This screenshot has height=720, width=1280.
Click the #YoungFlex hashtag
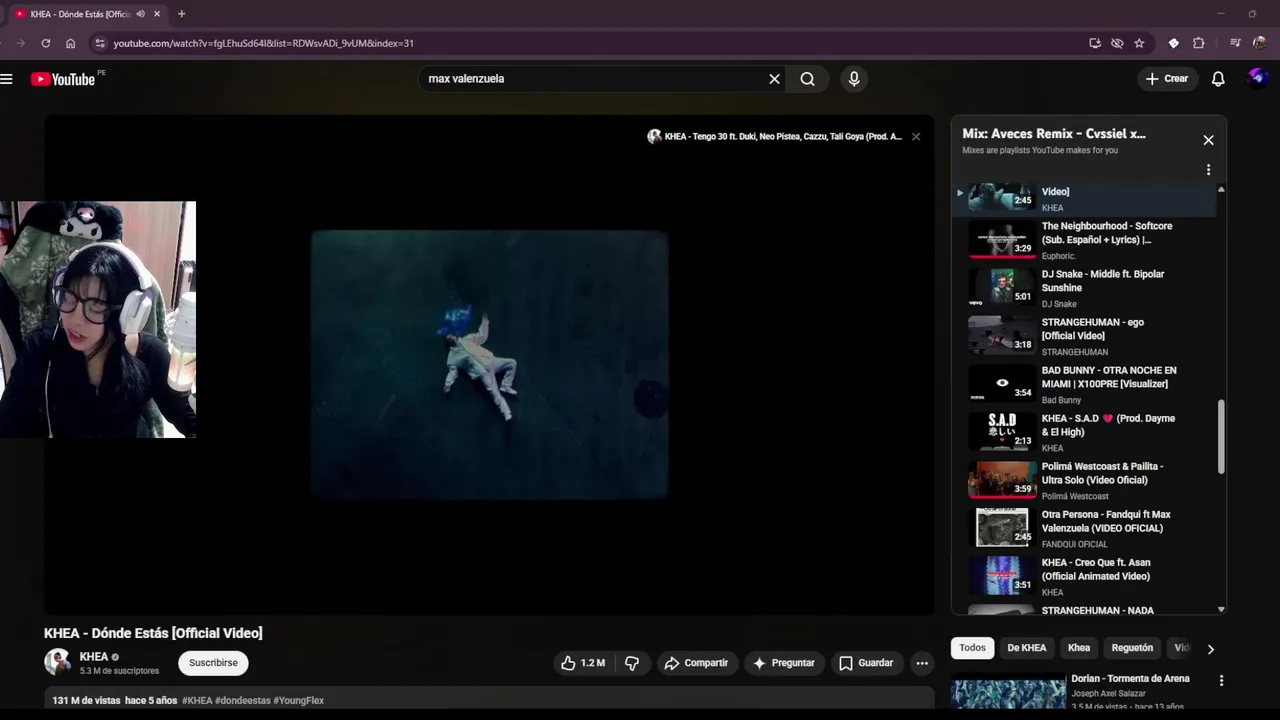click(x=298, y=701)
